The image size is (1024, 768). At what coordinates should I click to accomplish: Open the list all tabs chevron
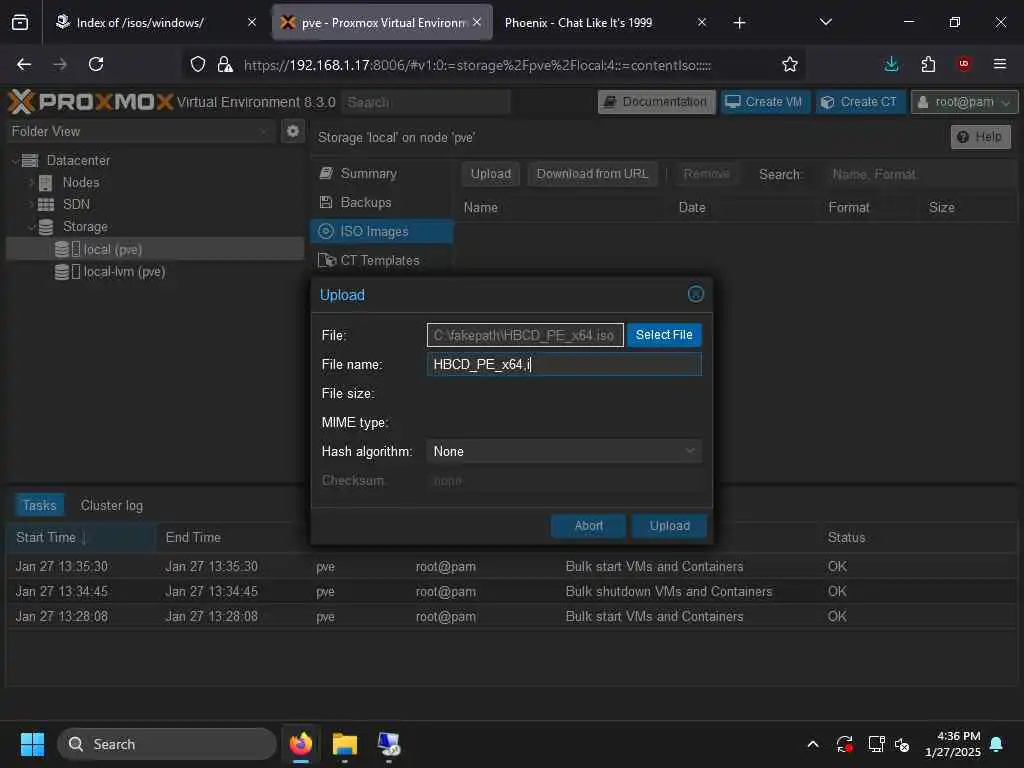[825, 22]
